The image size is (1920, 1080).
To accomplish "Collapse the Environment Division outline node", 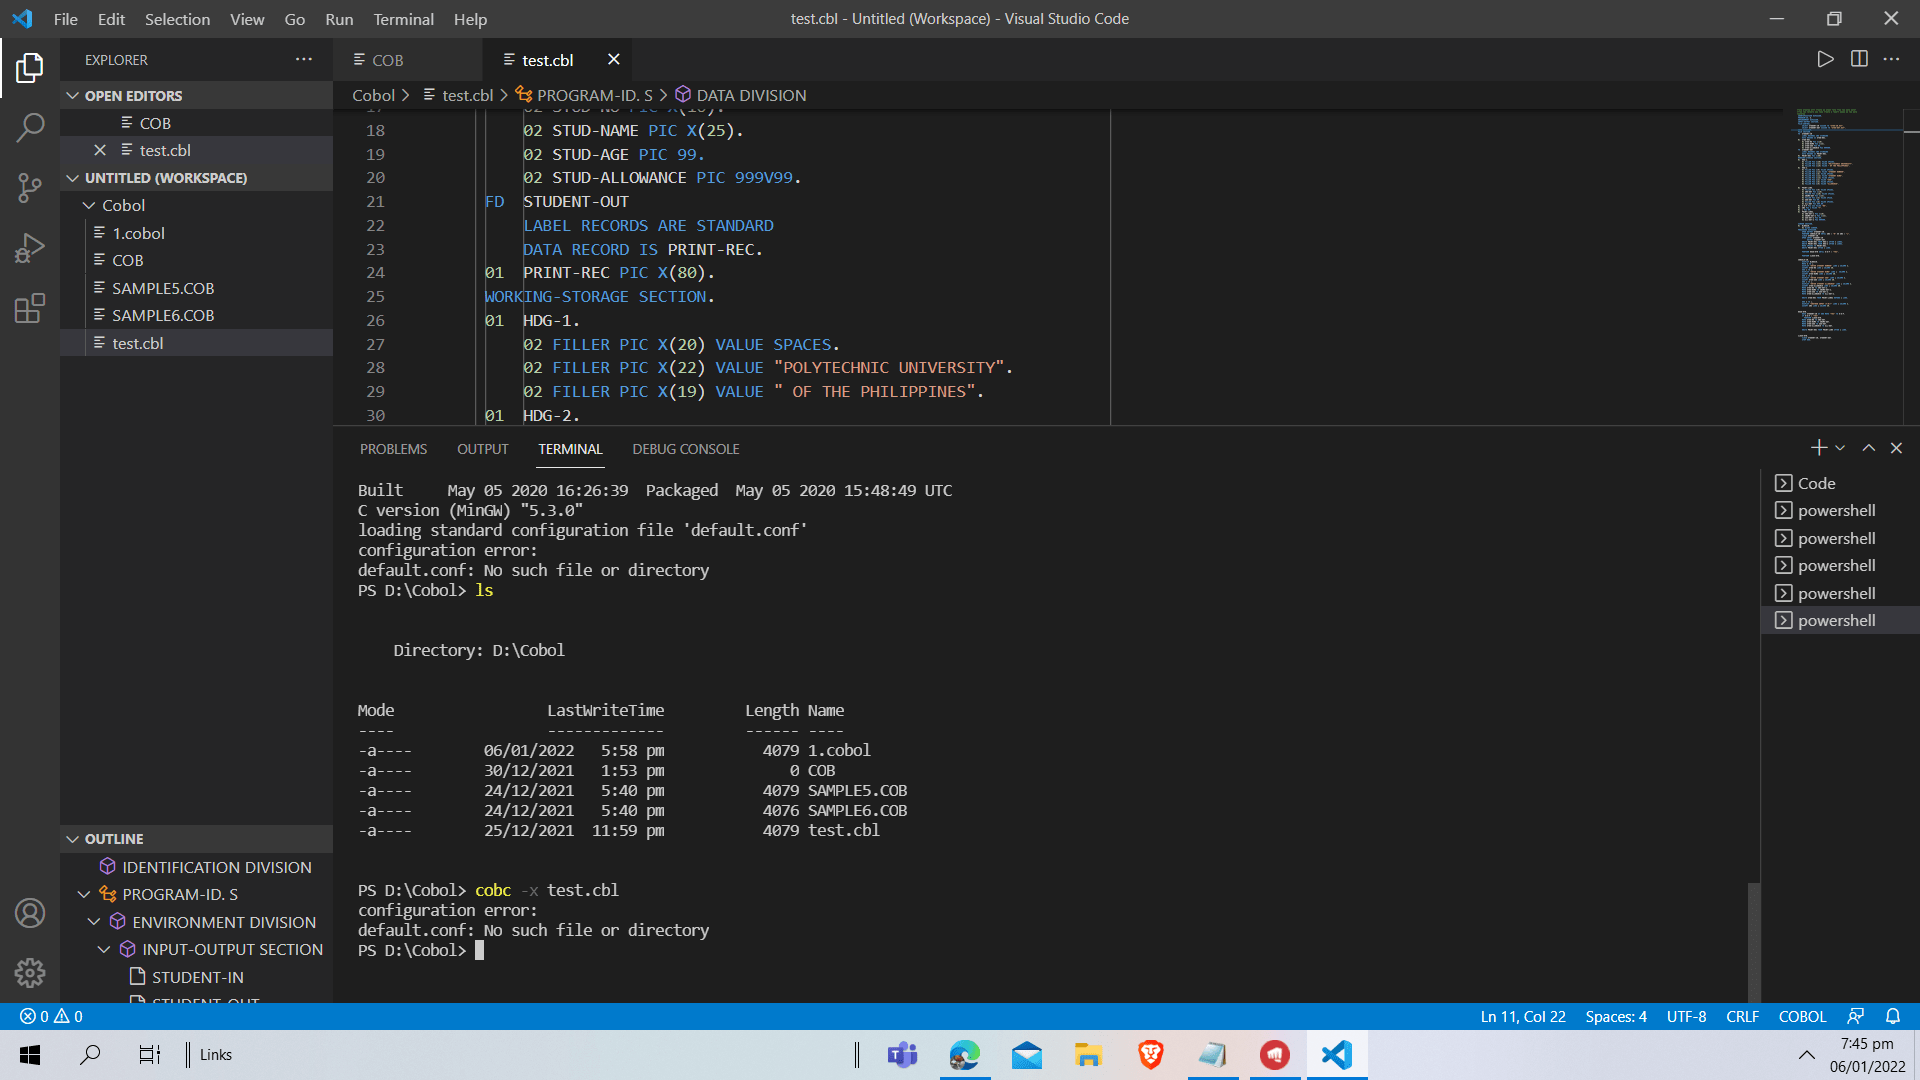I will click(x=94, y=922).
